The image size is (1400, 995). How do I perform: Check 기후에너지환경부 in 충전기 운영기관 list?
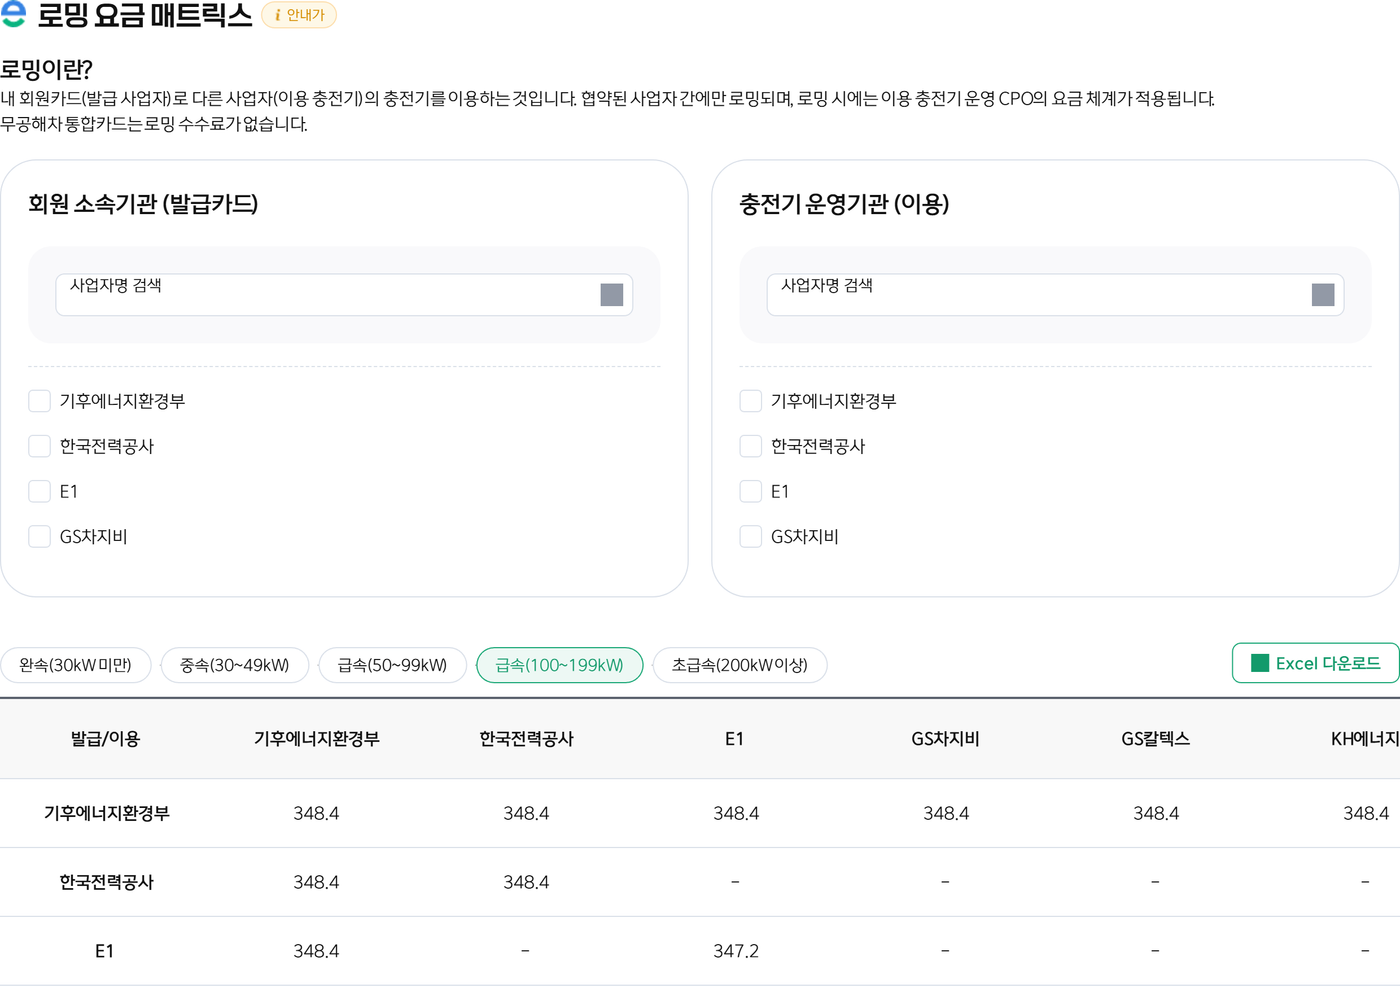click(751, 401)
